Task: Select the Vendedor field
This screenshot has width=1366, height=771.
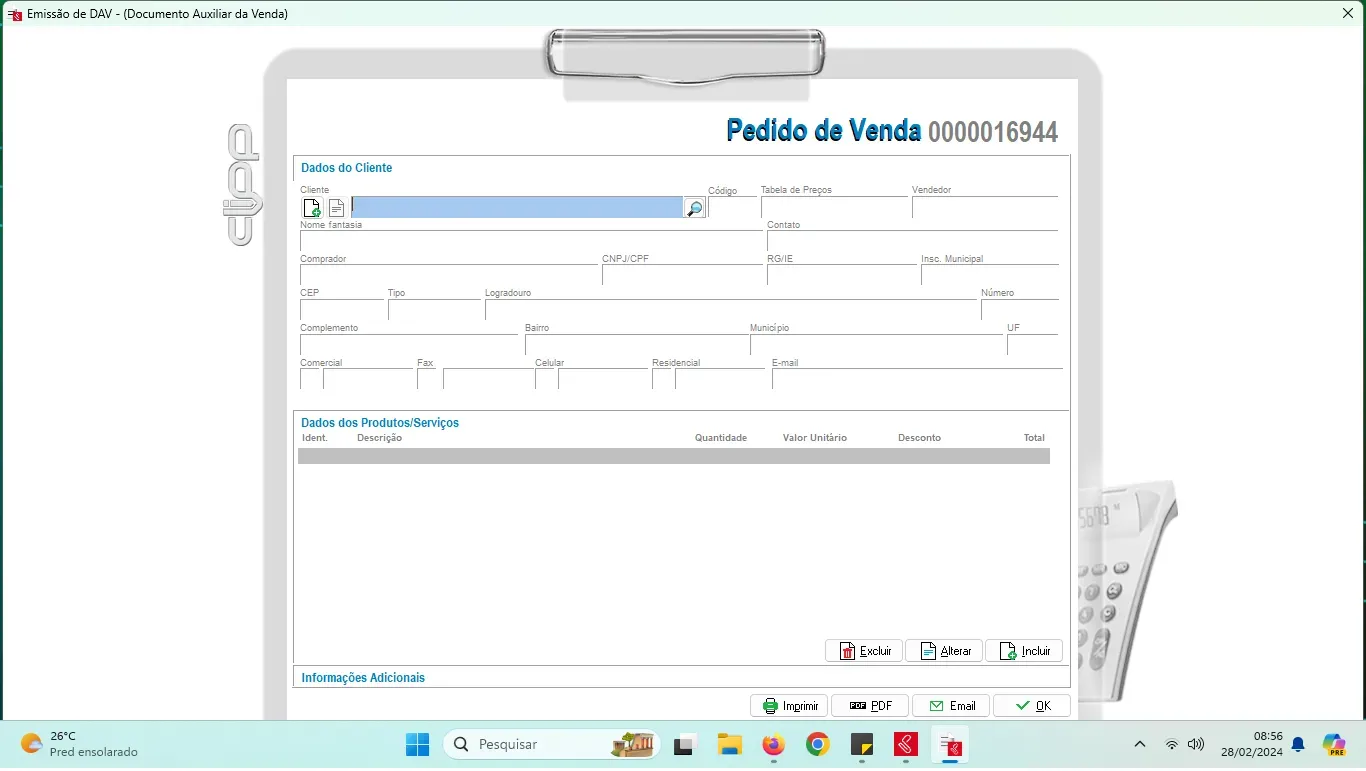Action: coord(984,208)
